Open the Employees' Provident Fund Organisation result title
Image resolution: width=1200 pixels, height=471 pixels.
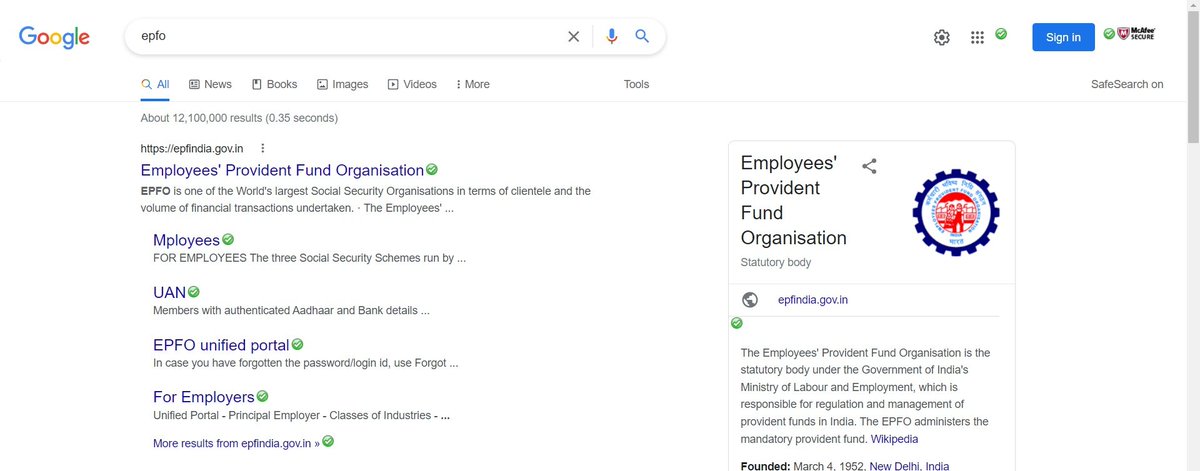tap(282, 170)
